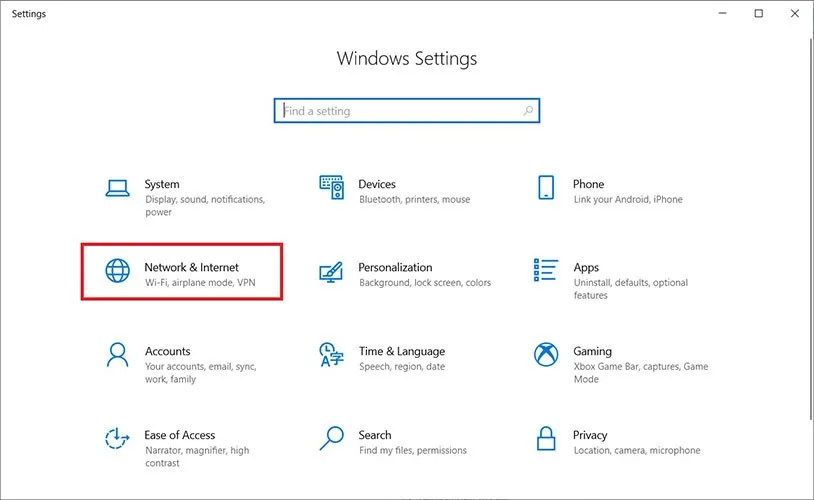This screenshot has height=500, width=814.
Task: Click the vertical scrollbar on right edge
Action: [x=810, y=228]
